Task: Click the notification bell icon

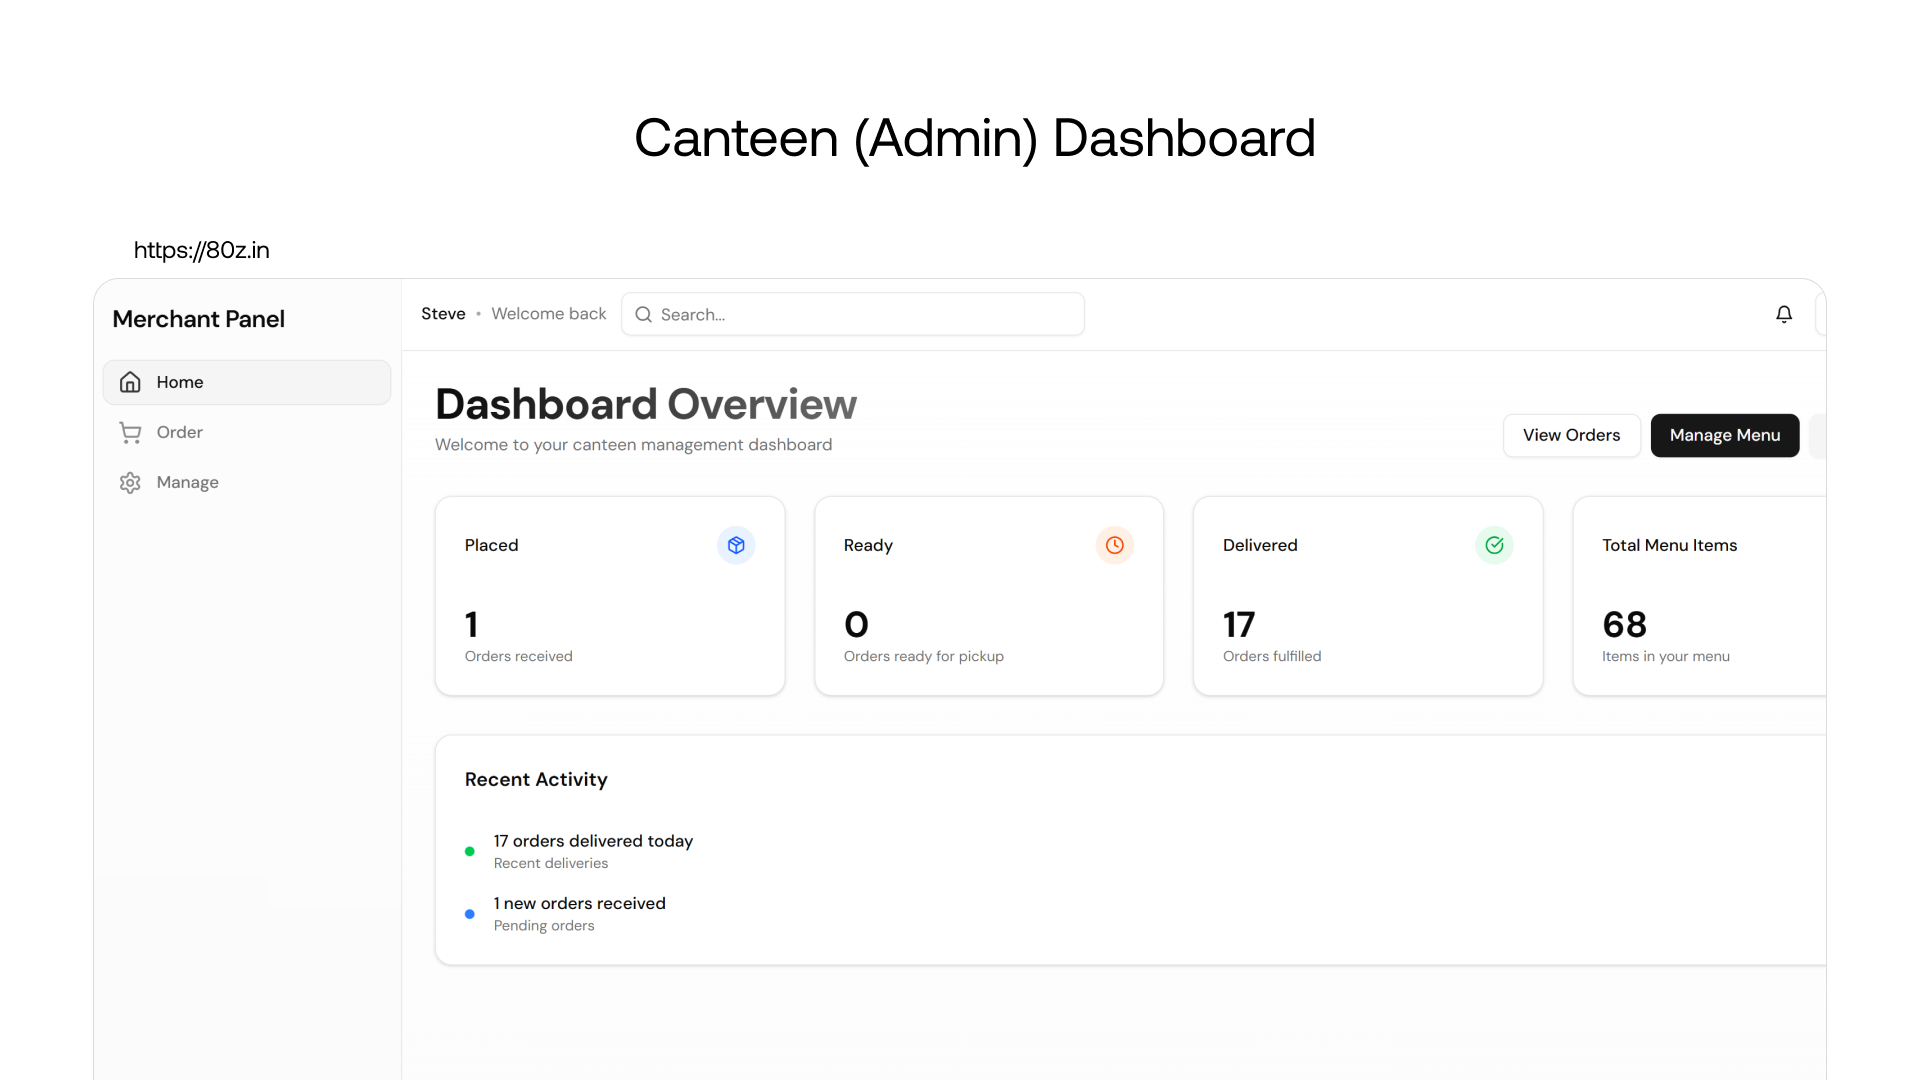Action: (1784, 314)
